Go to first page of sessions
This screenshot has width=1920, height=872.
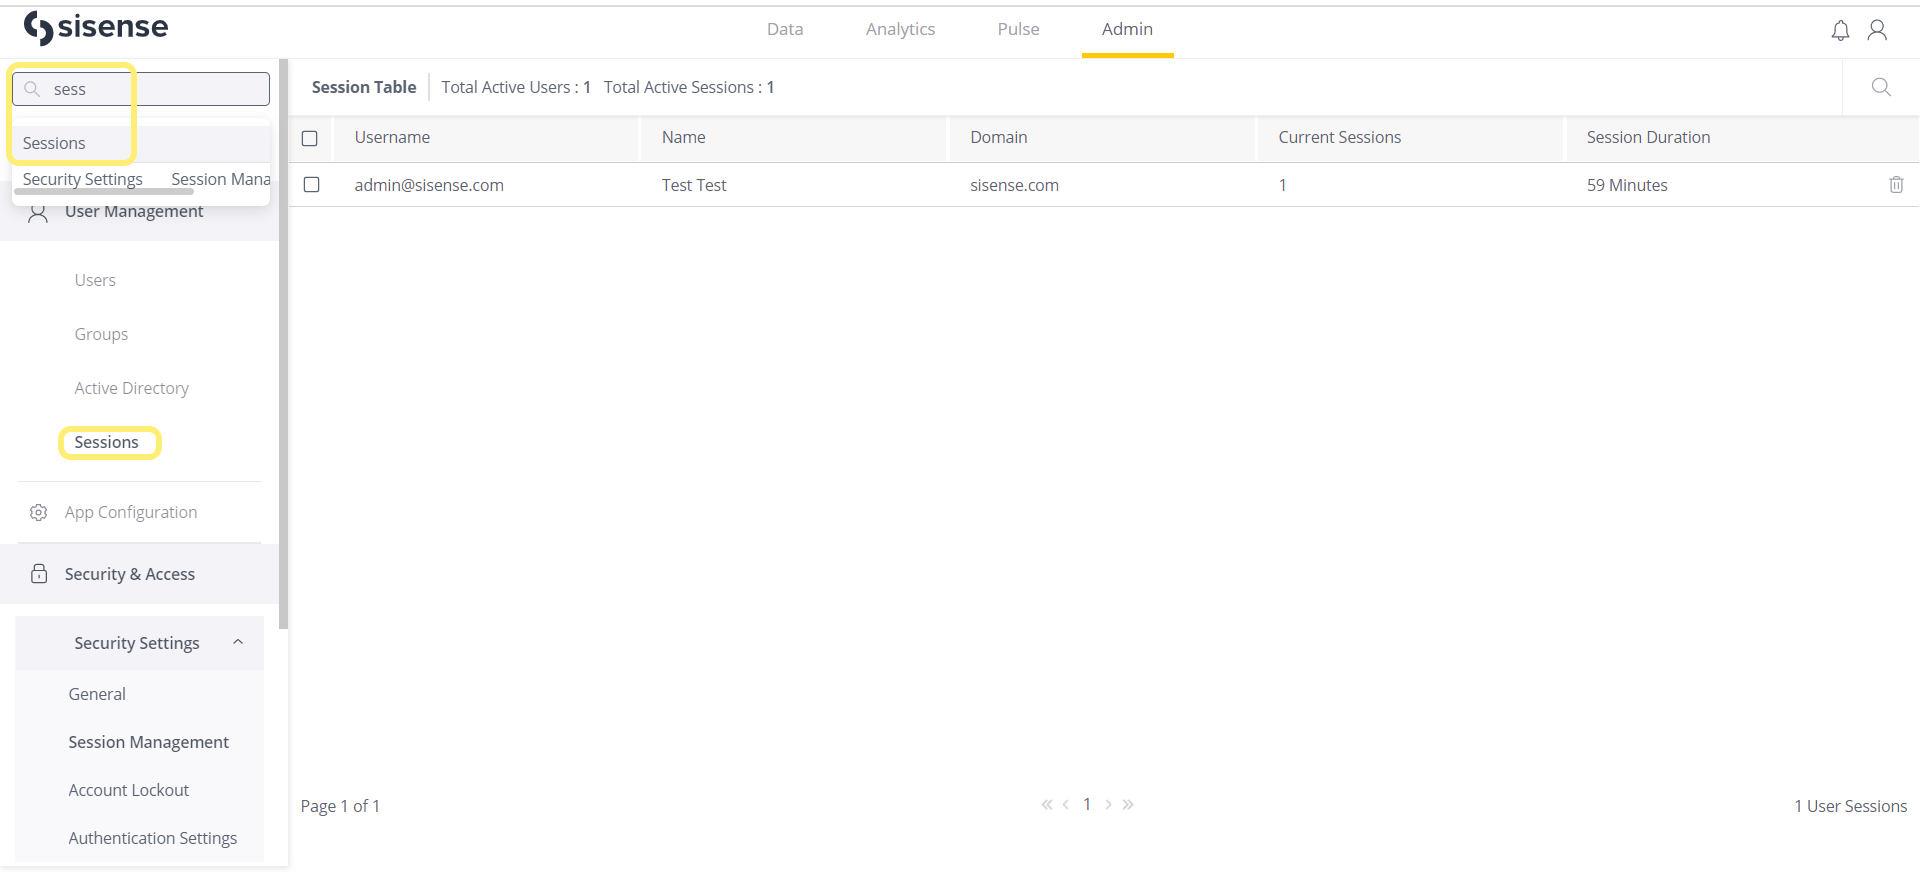1047,805
